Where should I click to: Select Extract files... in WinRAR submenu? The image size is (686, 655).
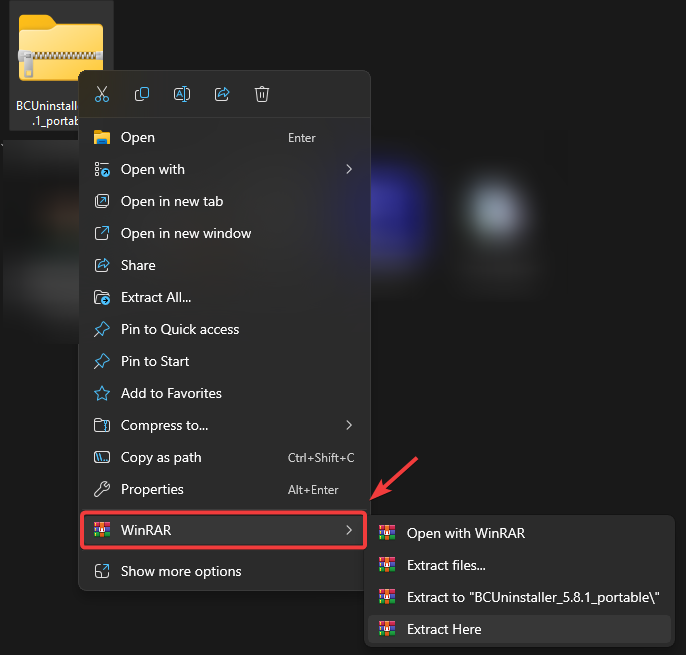pyautogui.click(x=519, y=565)
